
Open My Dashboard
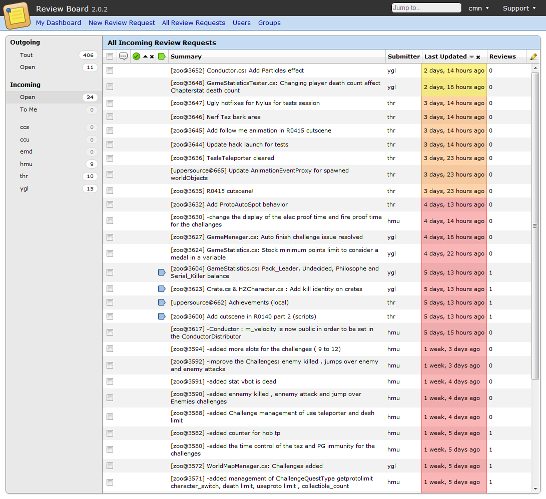pyautogui.click(x=58, y=23)
